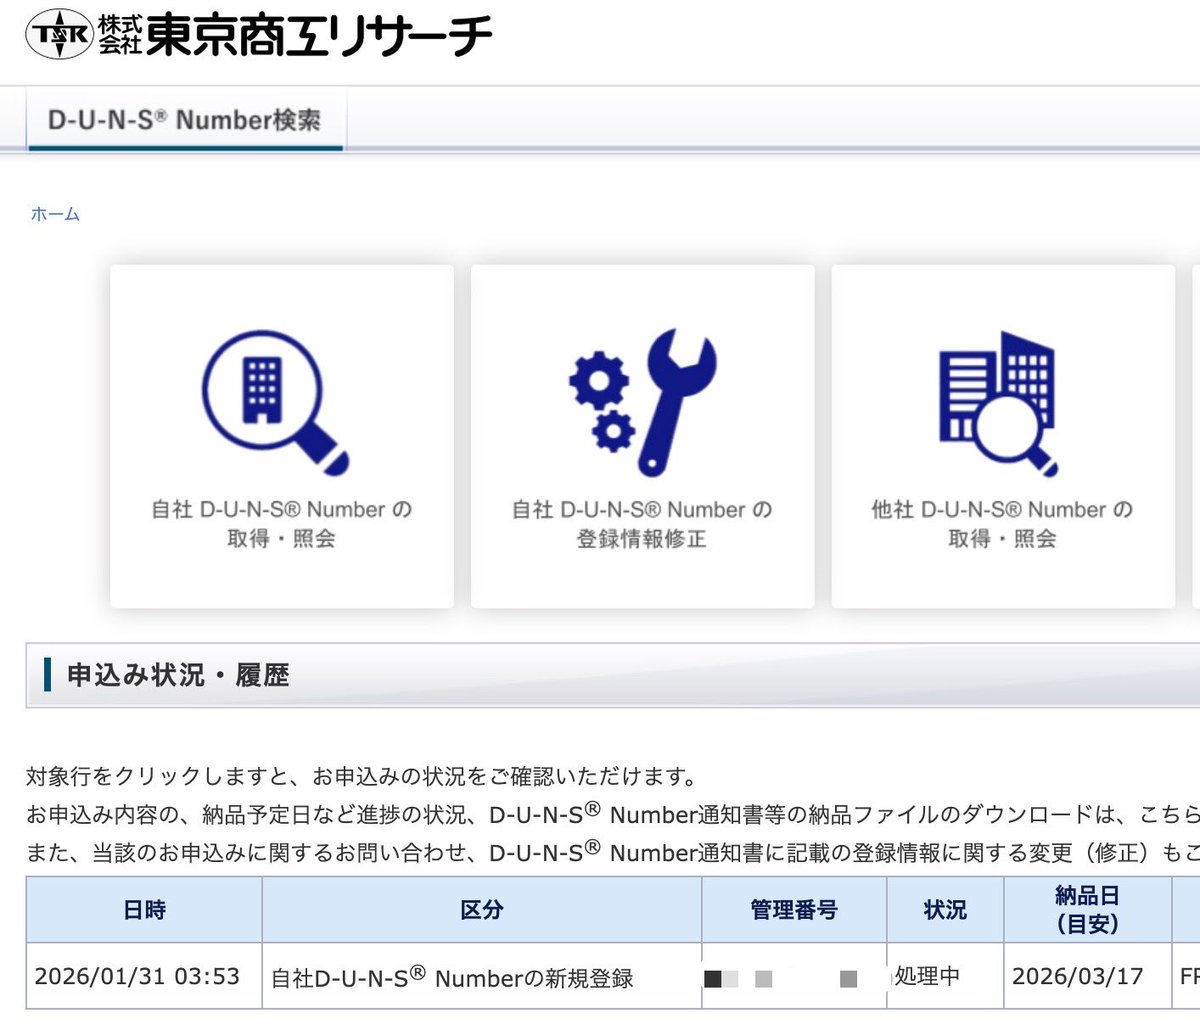Image resolution: width=1200 pixels, height=1030 pixels.
Task: Click the 申込み状況・履歴 section header
Action: coord(612,675)
